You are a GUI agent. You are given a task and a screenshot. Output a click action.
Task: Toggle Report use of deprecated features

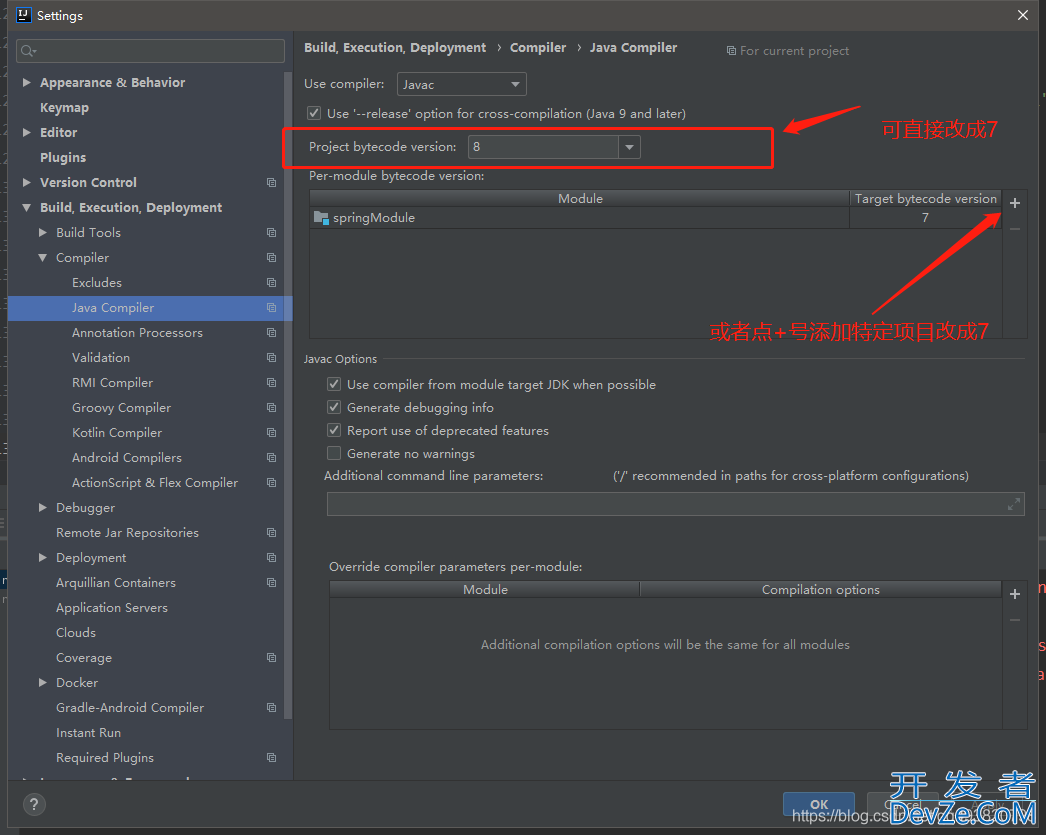(x=334, y=430)
